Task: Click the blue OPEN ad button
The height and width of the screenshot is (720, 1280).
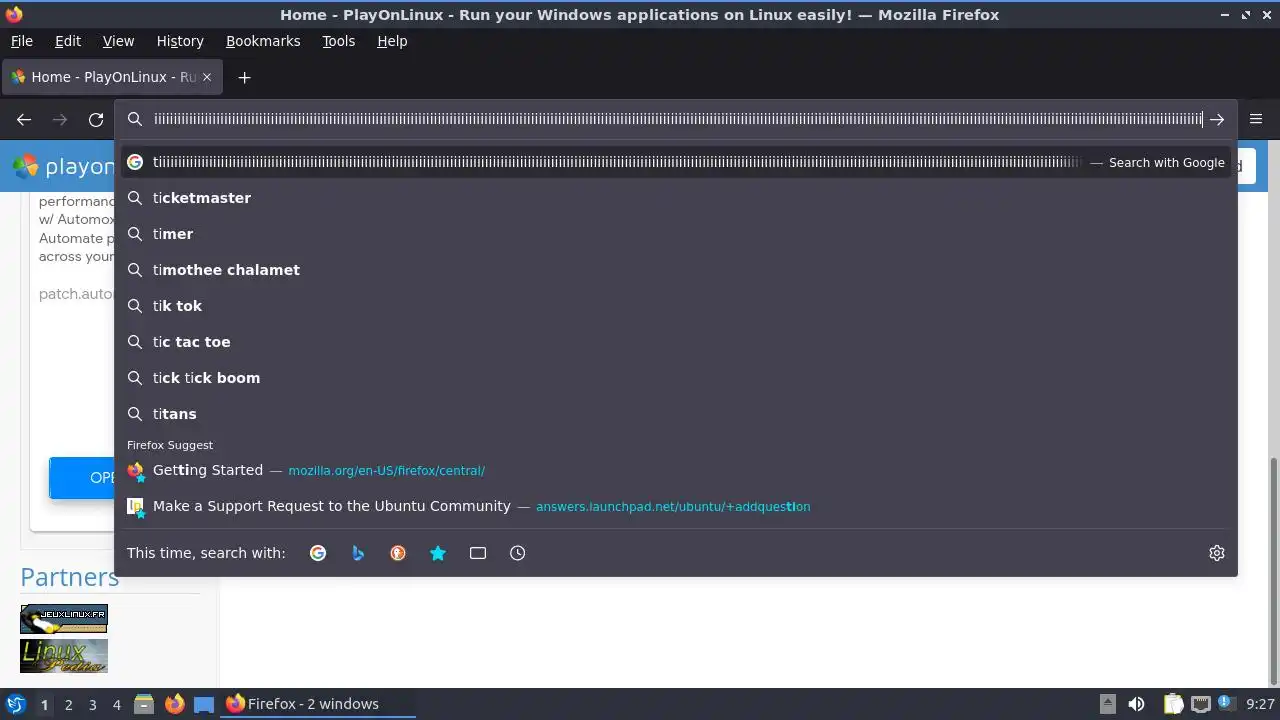Action: pyautogui.click(x=82, y=478)
